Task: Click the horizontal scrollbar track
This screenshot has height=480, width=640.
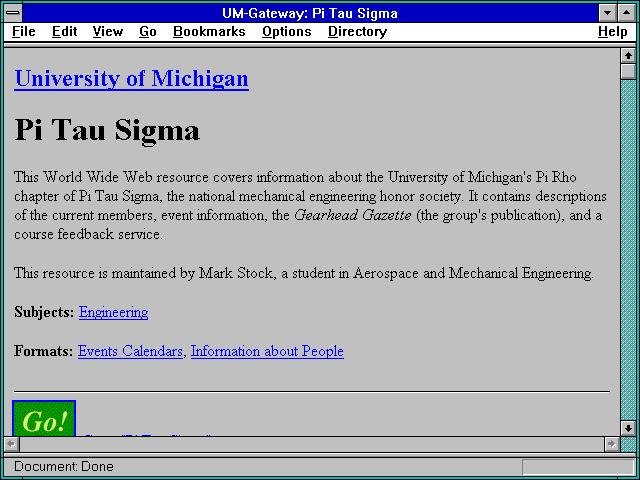Action: coord(312,444)
